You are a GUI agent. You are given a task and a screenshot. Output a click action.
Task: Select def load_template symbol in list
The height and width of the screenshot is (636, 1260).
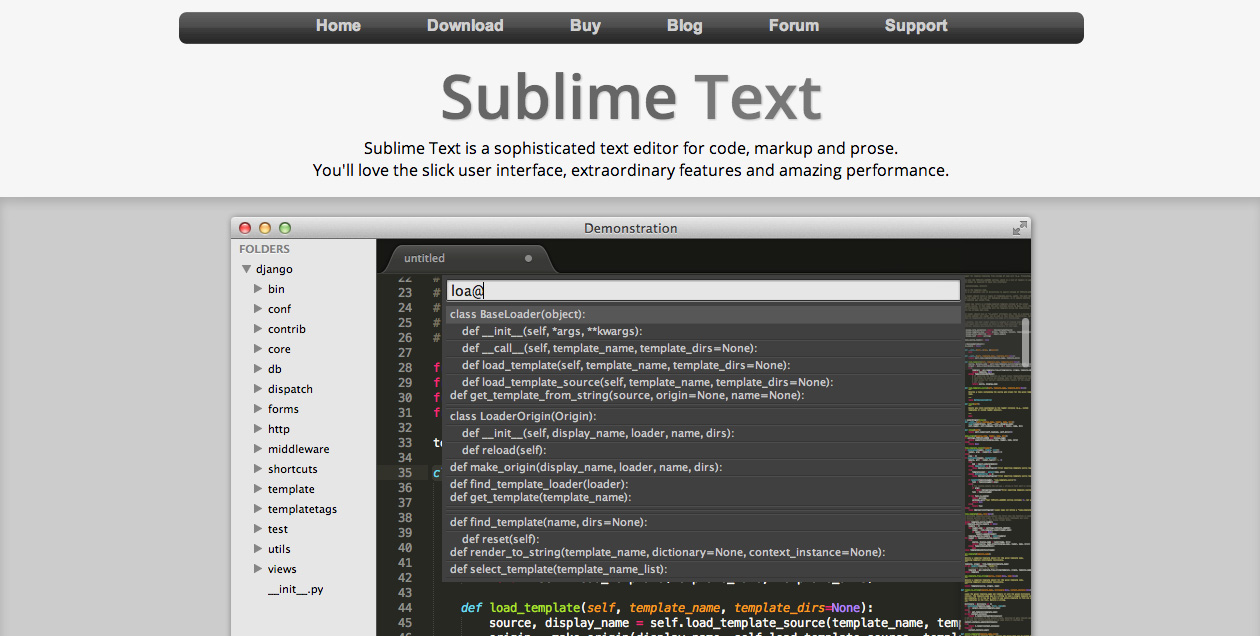pyautogui.click(x=702, y=365)
